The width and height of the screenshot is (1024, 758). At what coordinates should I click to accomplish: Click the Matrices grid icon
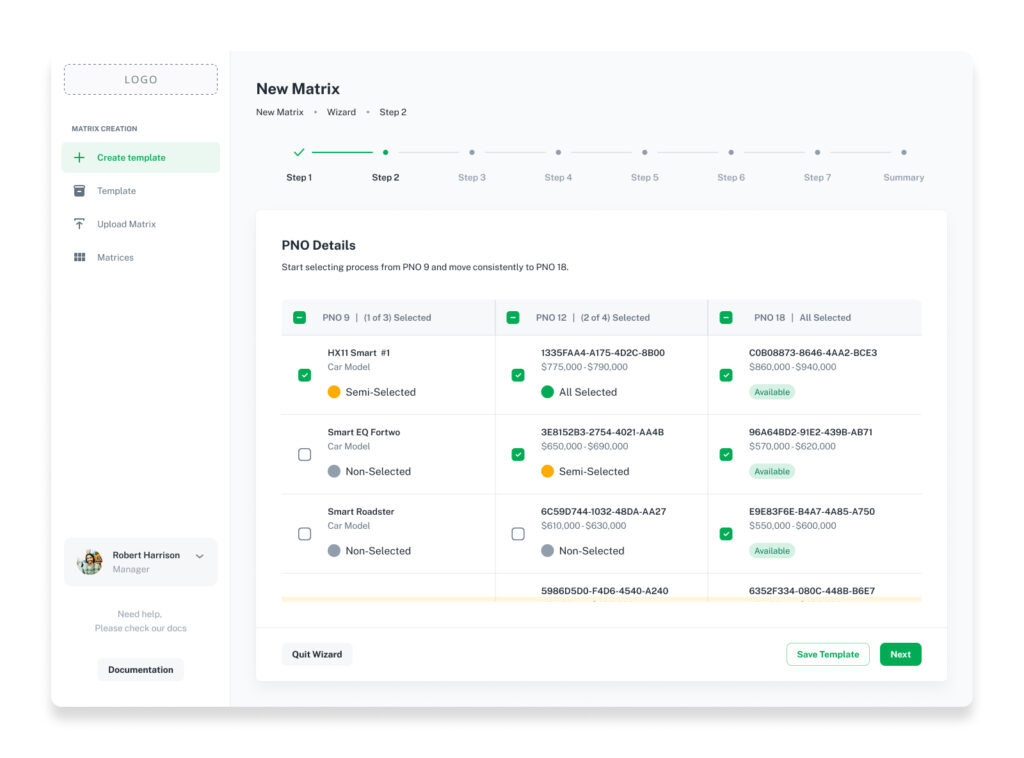coord(79,257)
